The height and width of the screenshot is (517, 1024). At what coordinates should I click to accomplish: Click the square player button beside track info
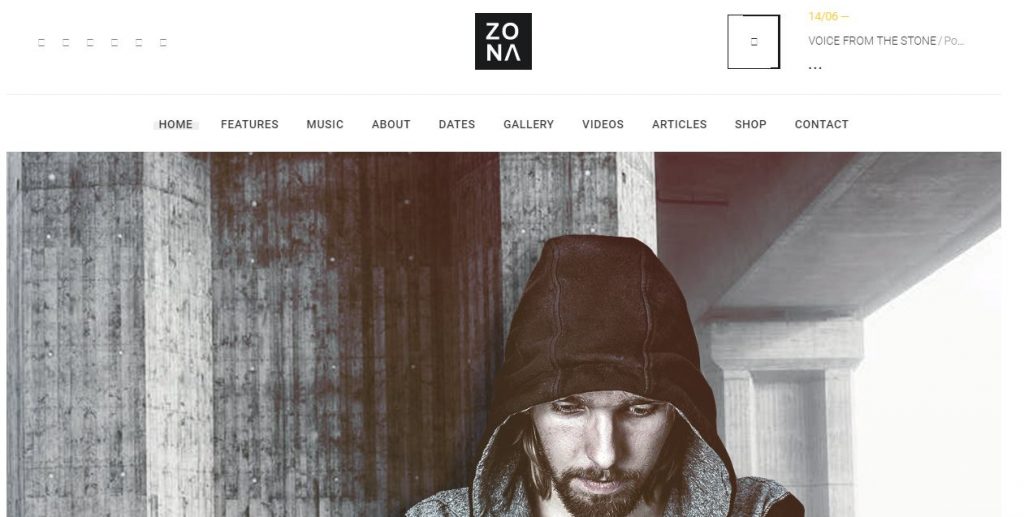[x=754, y=41]
